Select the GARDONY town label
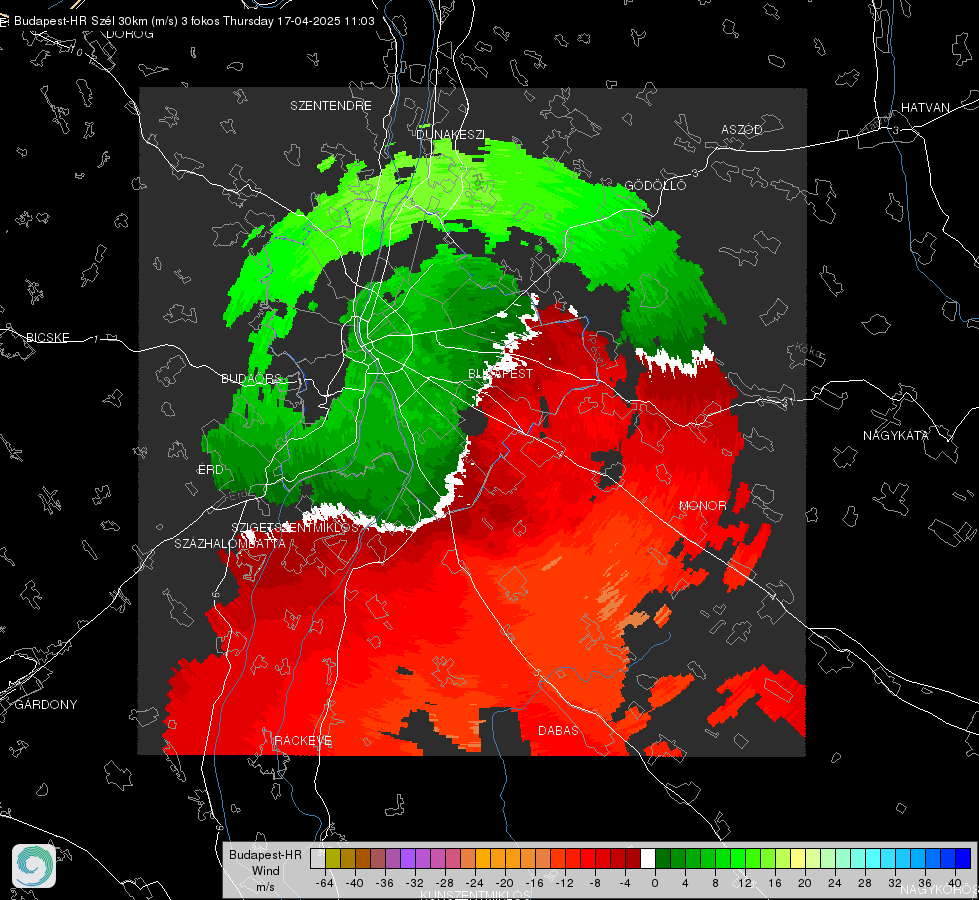Image resolution: width=979 pixels, height=900 pixels. click(x=46, y=705)
